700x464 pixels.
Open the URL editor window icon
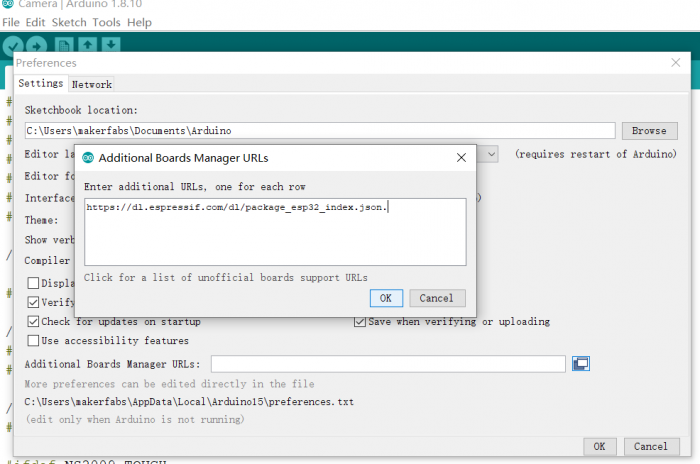click(581, 364)
